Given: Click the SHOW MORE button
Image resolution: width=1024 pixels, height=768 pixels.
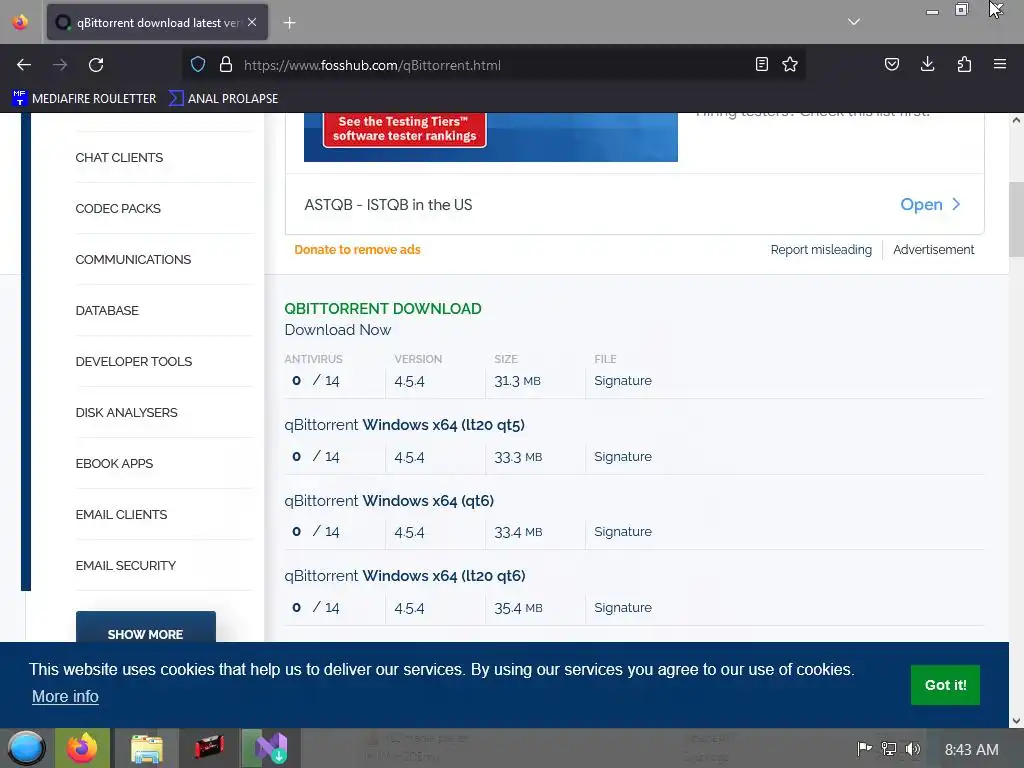Looking at the screenshot, I should pos(146,628).
